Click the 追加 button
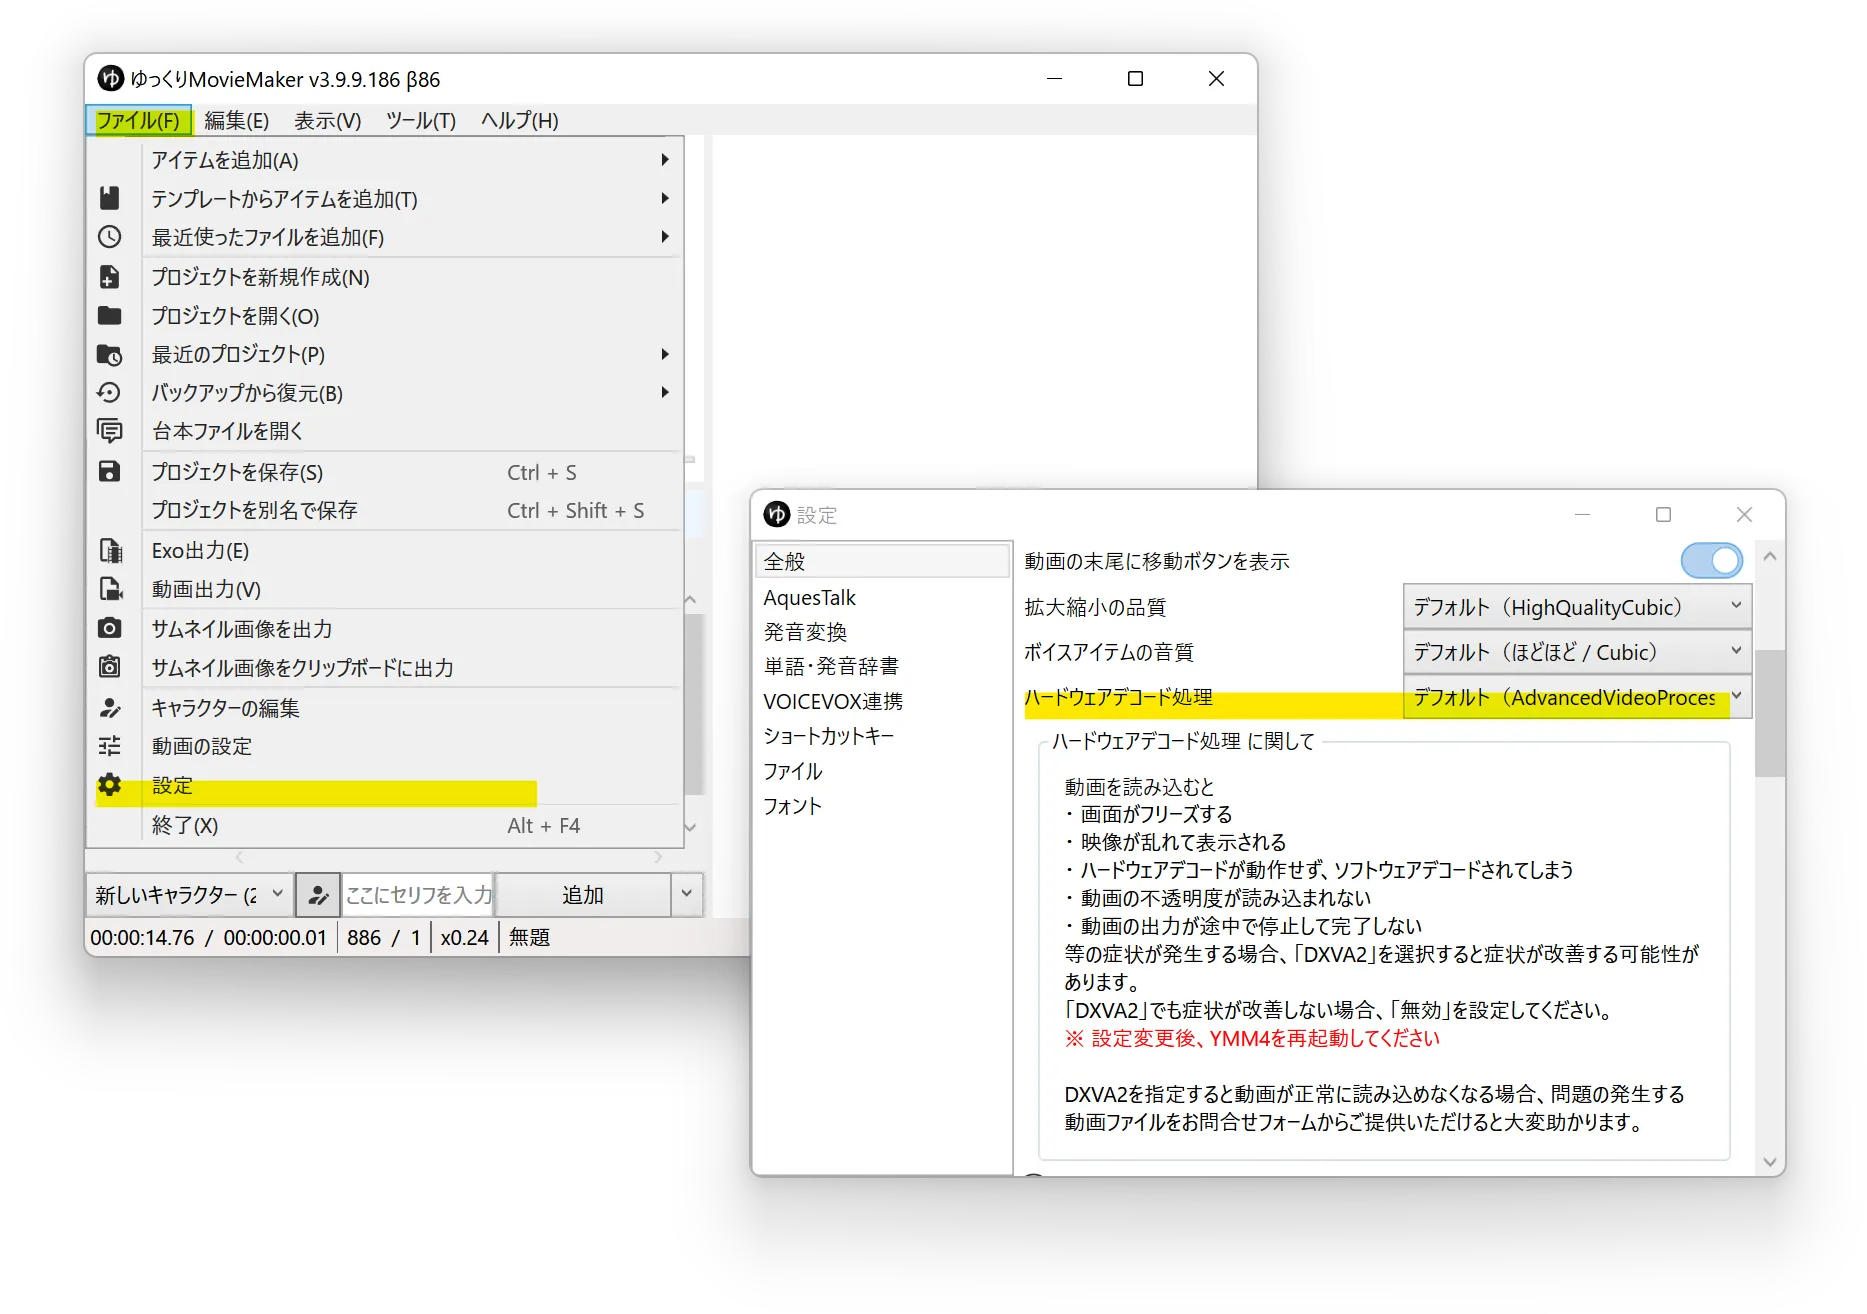 point(583,895)
